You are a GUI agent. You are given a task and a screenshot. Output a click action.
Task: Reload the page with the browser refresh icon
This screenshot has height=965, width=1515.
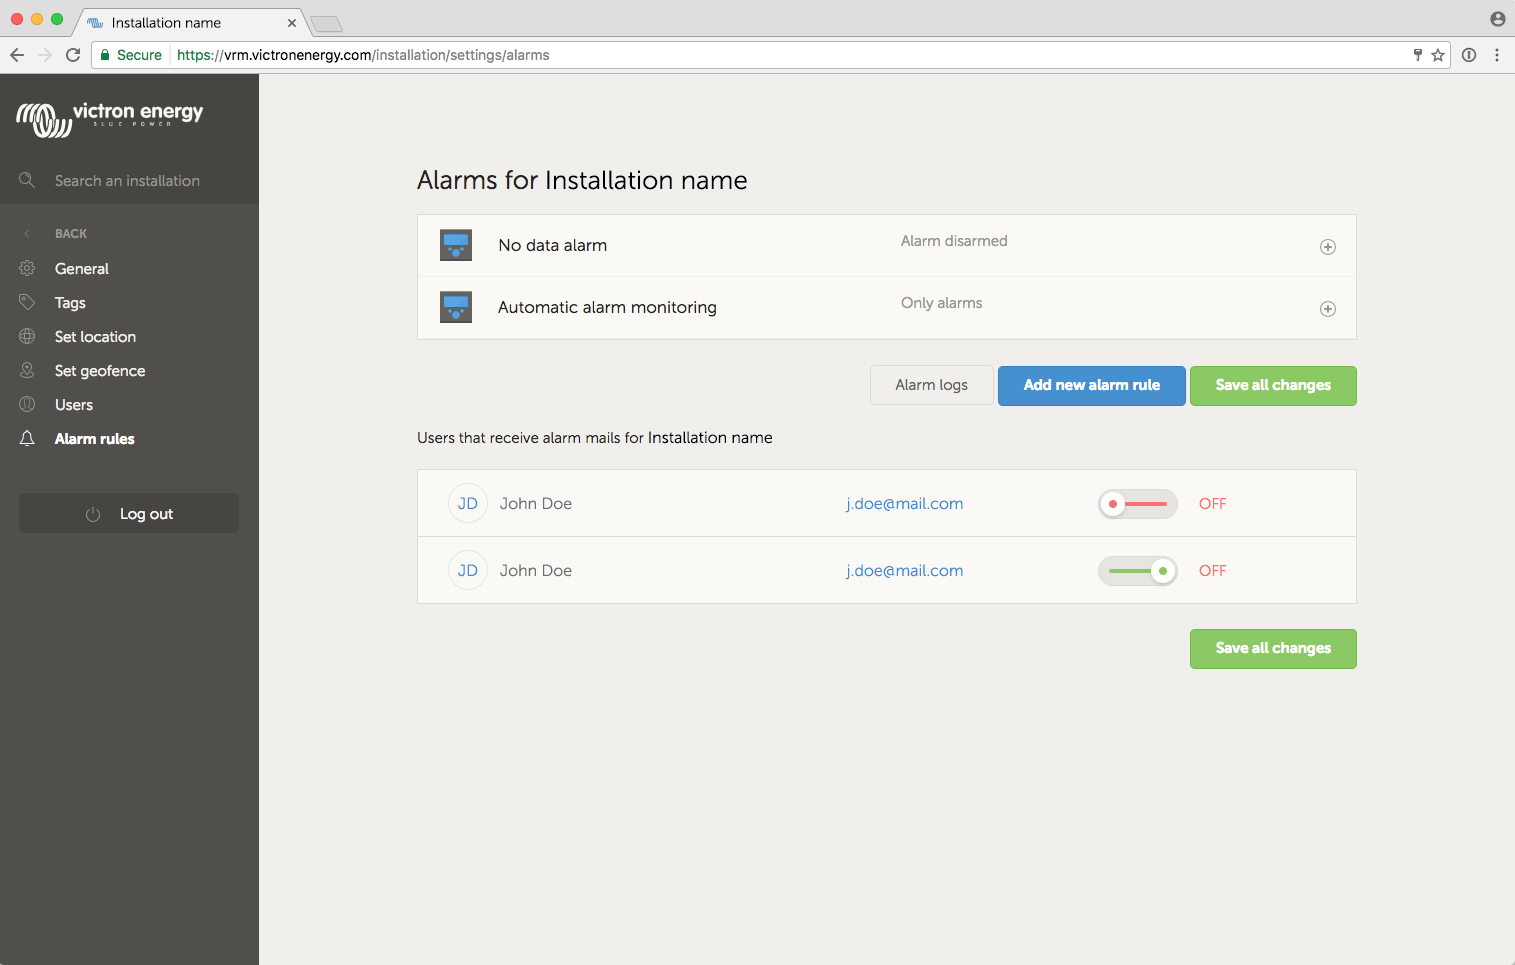click(73, 55)
